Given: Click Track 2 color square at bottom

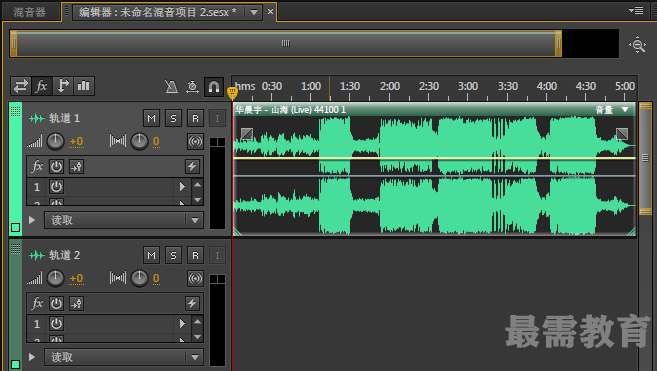Looking at the screenshot, I should pyautogui.click(x=16, y=365).
